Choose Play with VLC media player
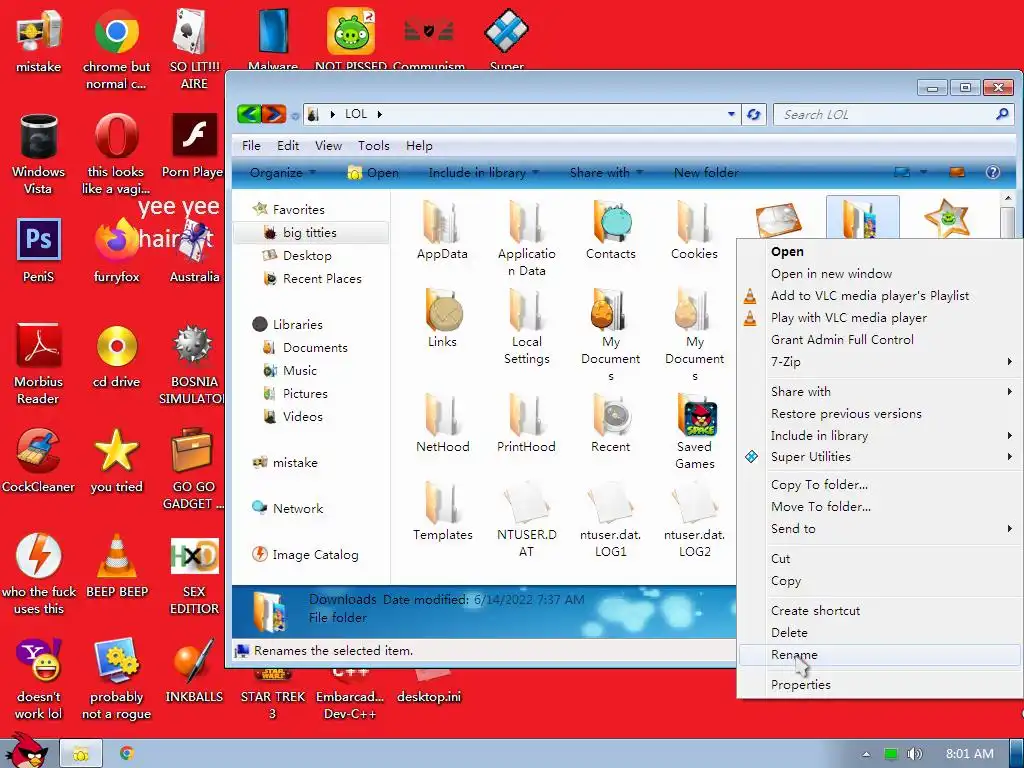1024x768 pixels. [881, 317]
